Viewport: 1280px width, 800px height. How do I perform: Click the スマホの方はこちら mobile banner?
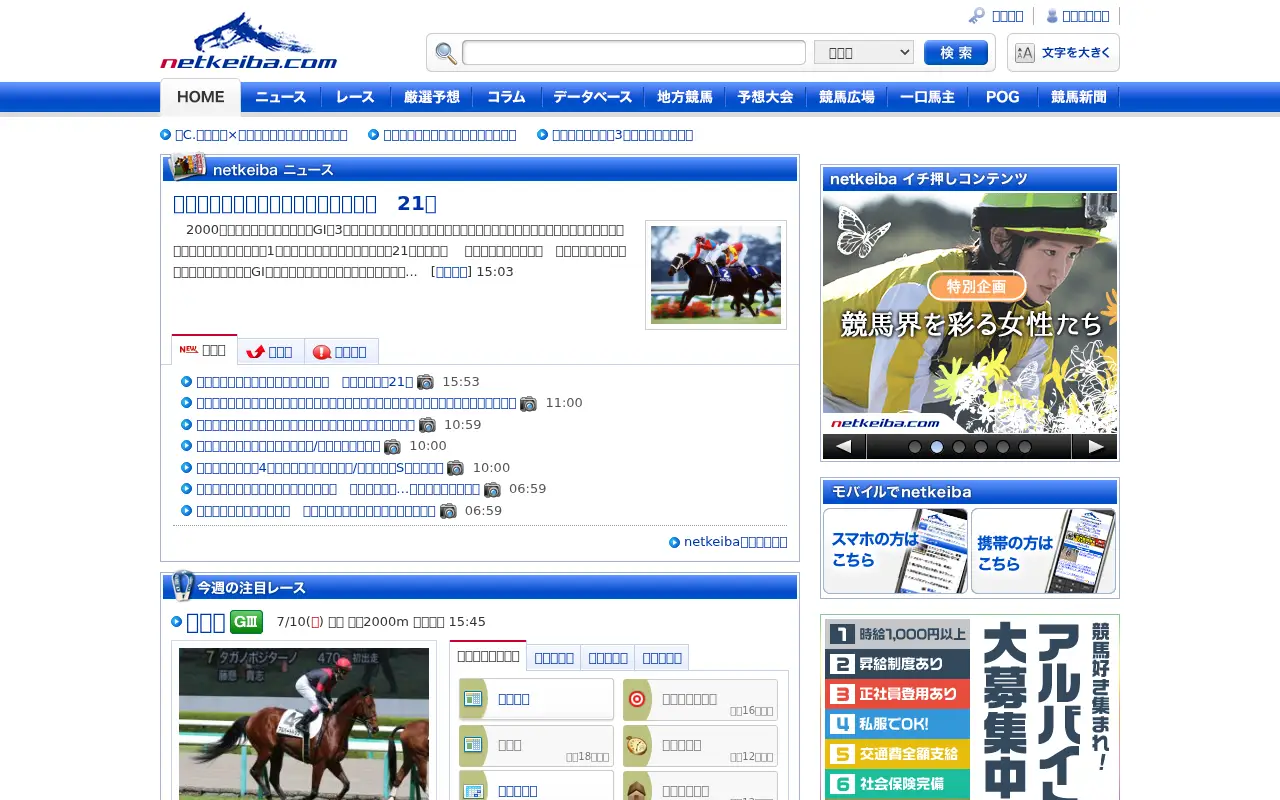pos(895,551)
